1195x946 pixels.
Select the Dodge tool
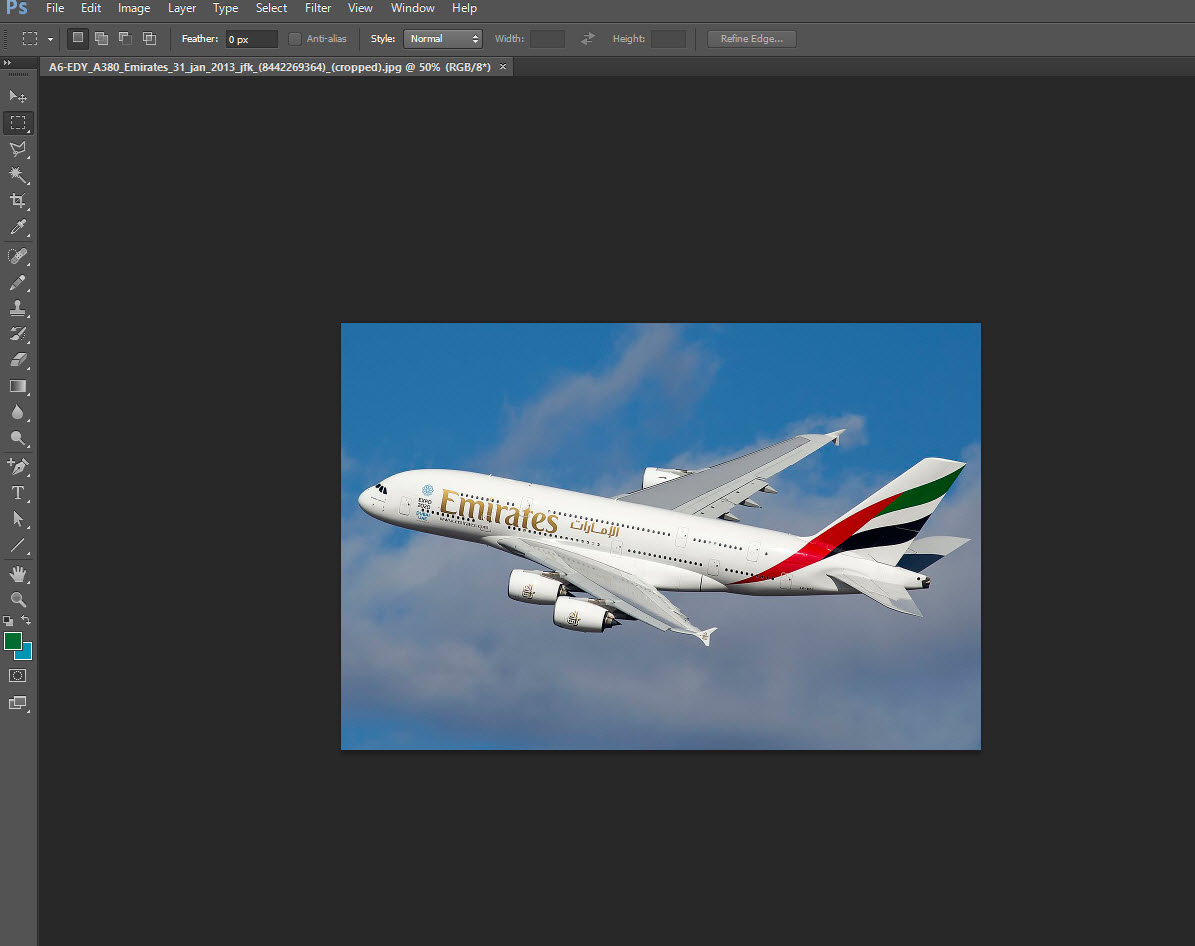[18, 438]
